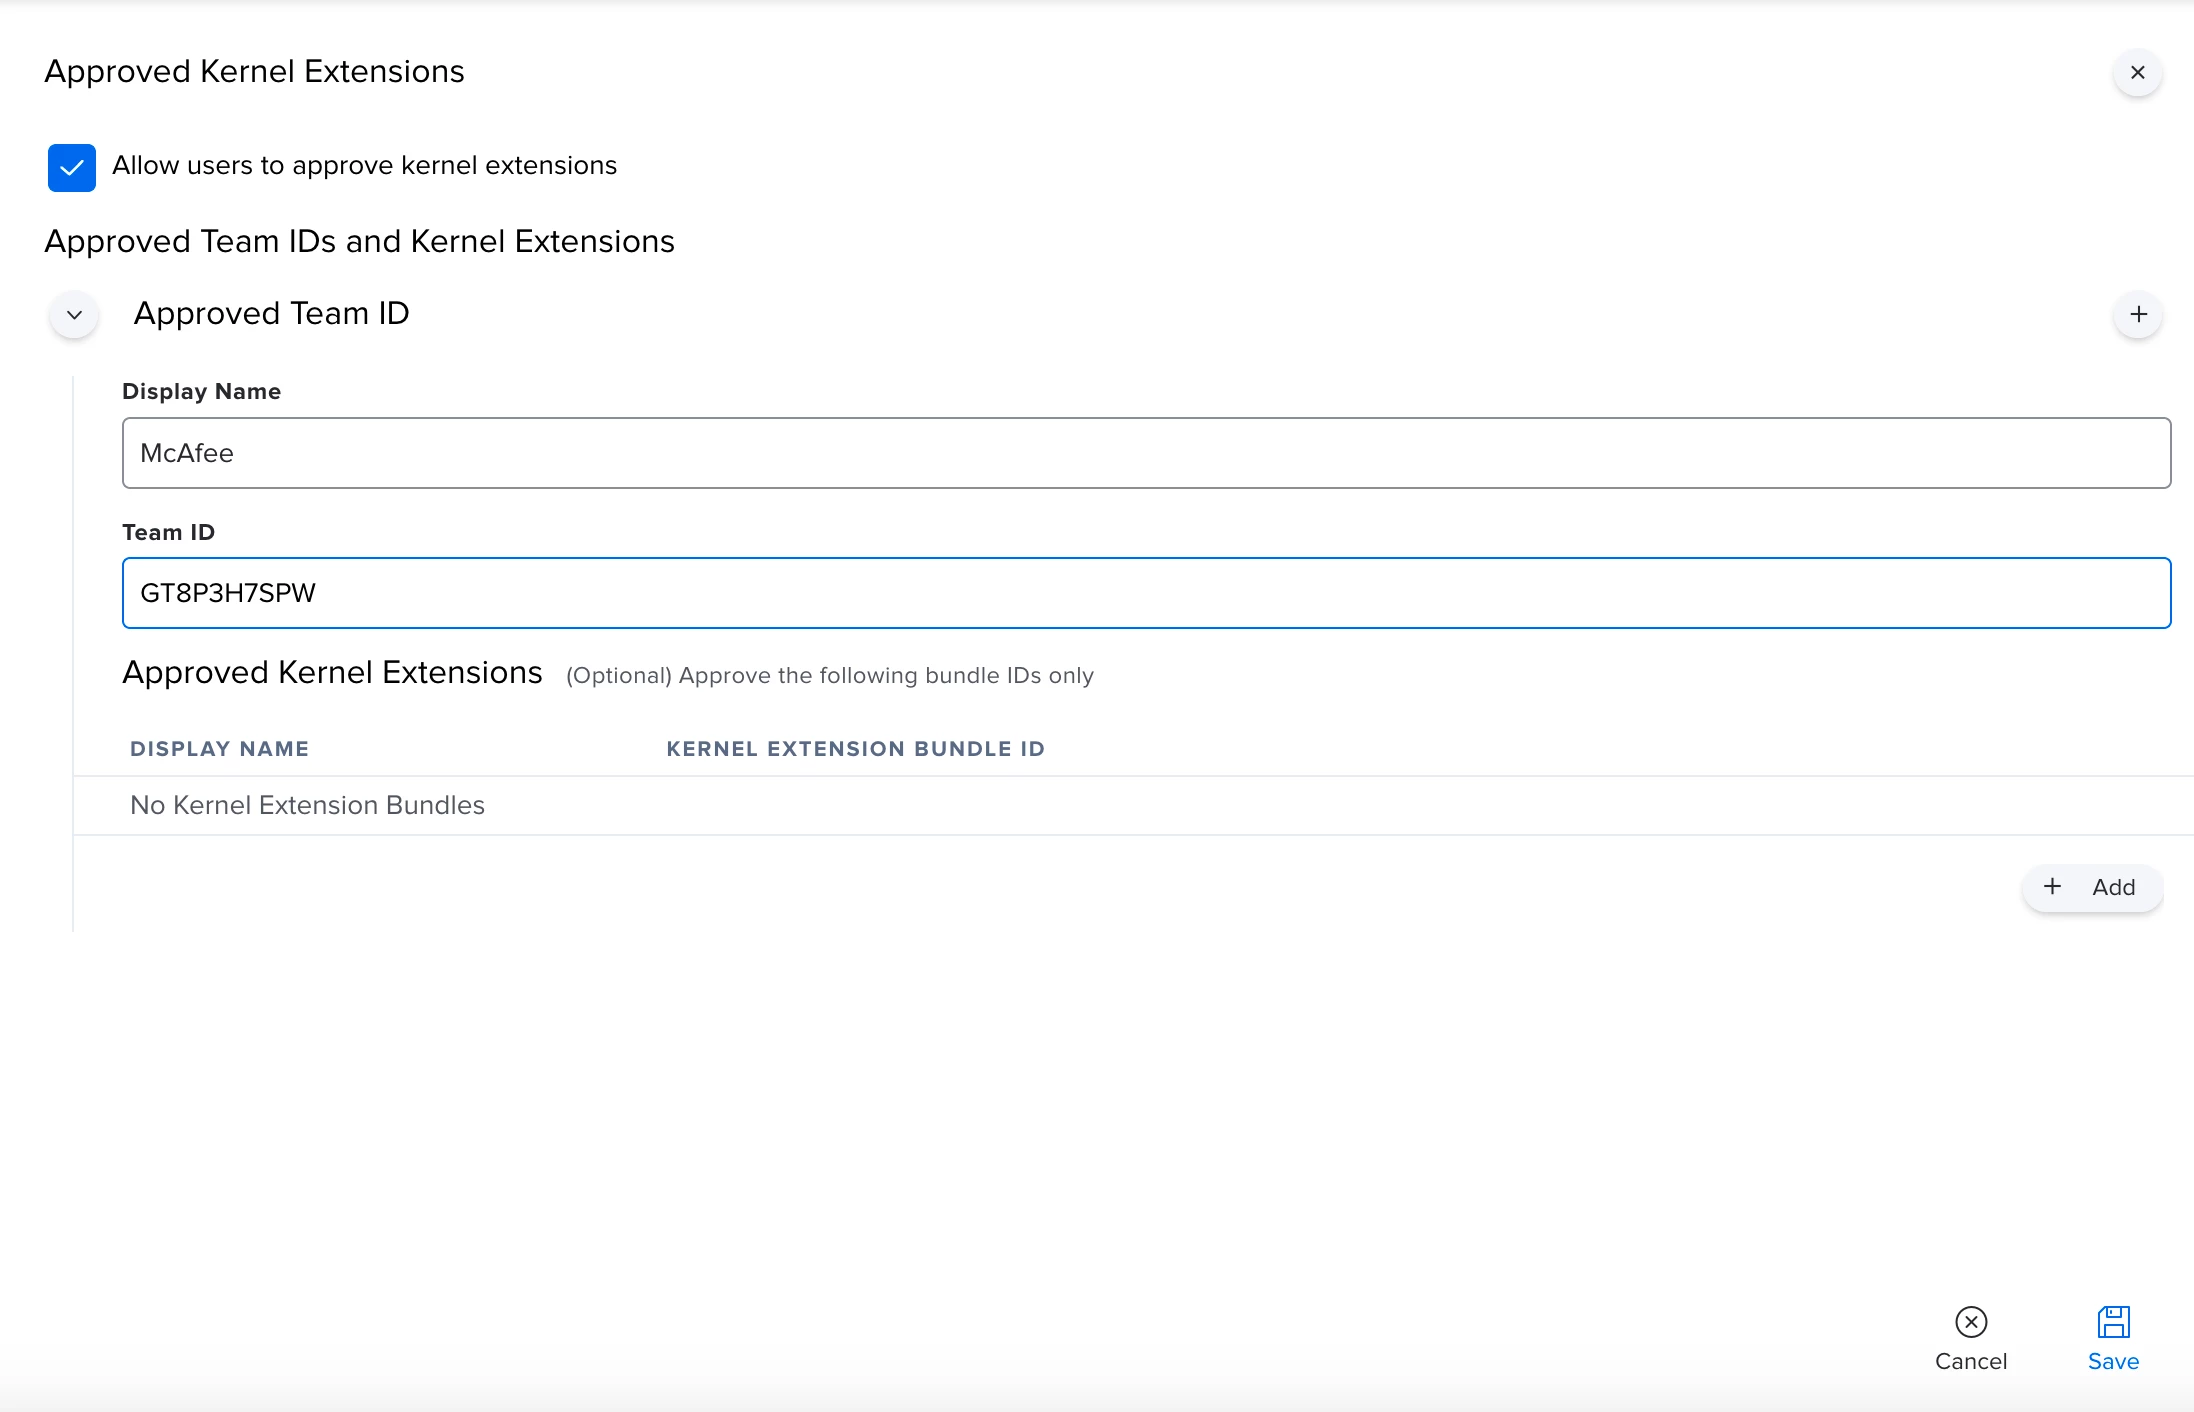Close the Approved Kernel Extensions dialog
Screen dimensions: 2194x1412
click(2137, 73)
